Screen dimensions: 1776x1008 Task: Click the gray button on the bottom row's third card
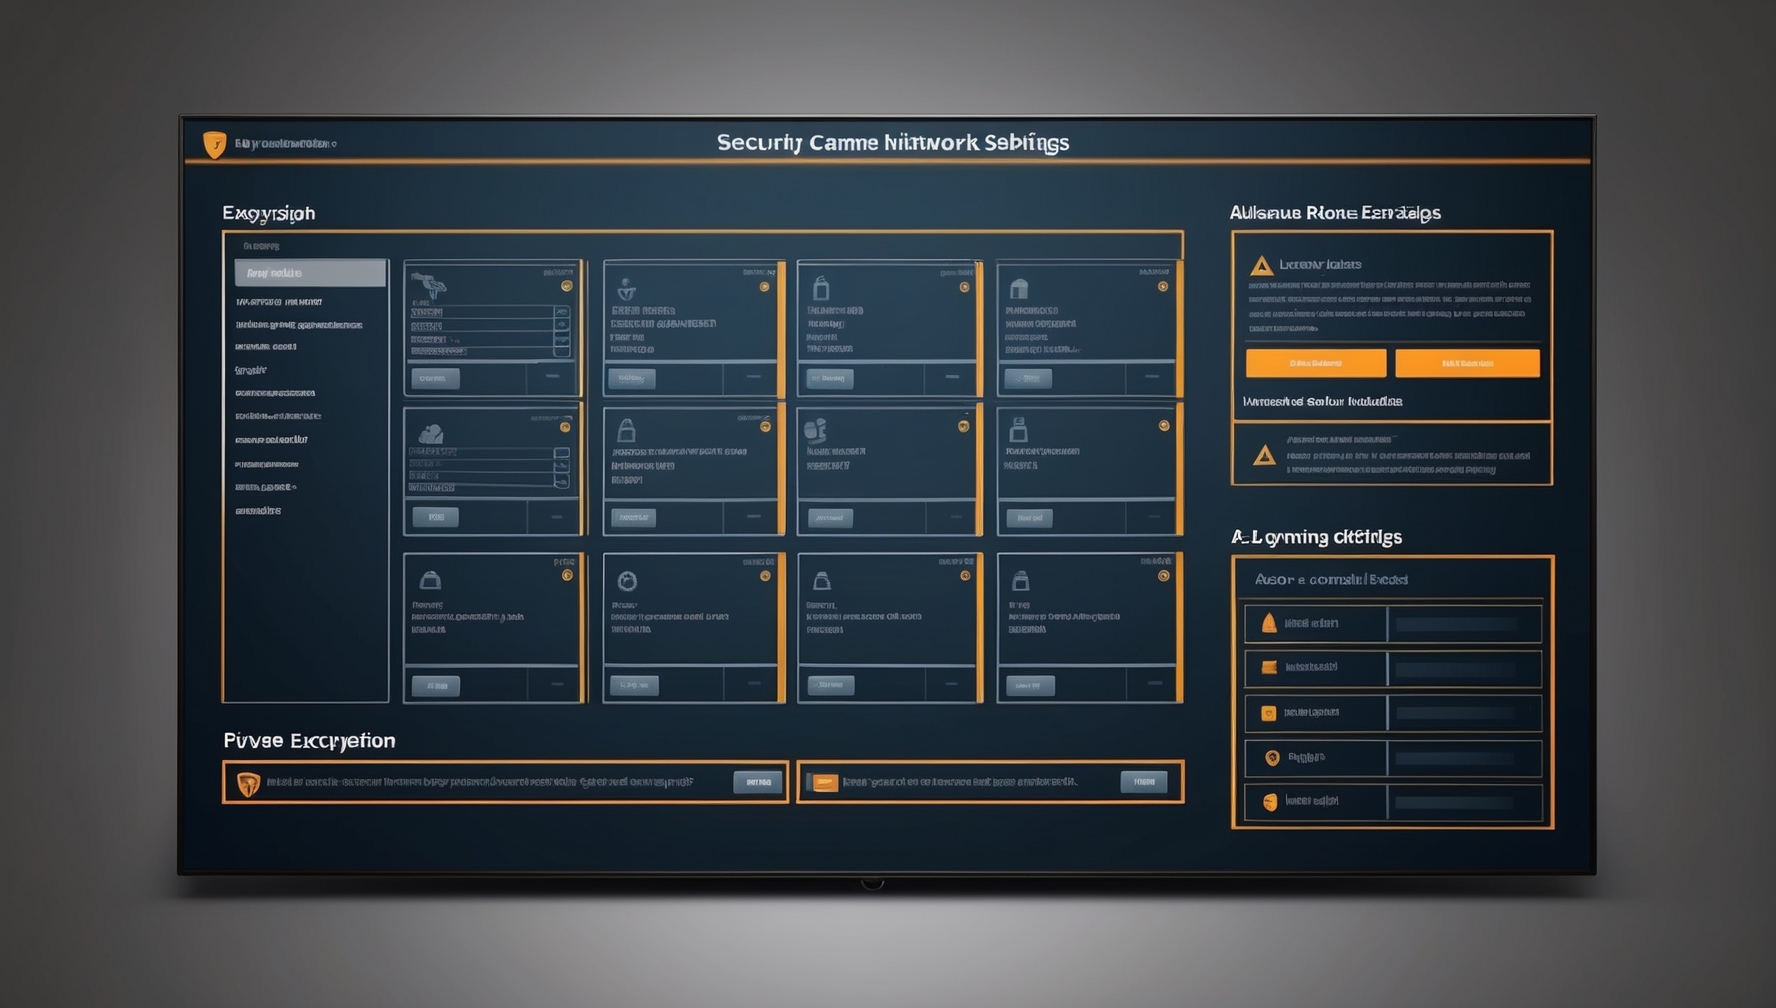pos(831,685)
